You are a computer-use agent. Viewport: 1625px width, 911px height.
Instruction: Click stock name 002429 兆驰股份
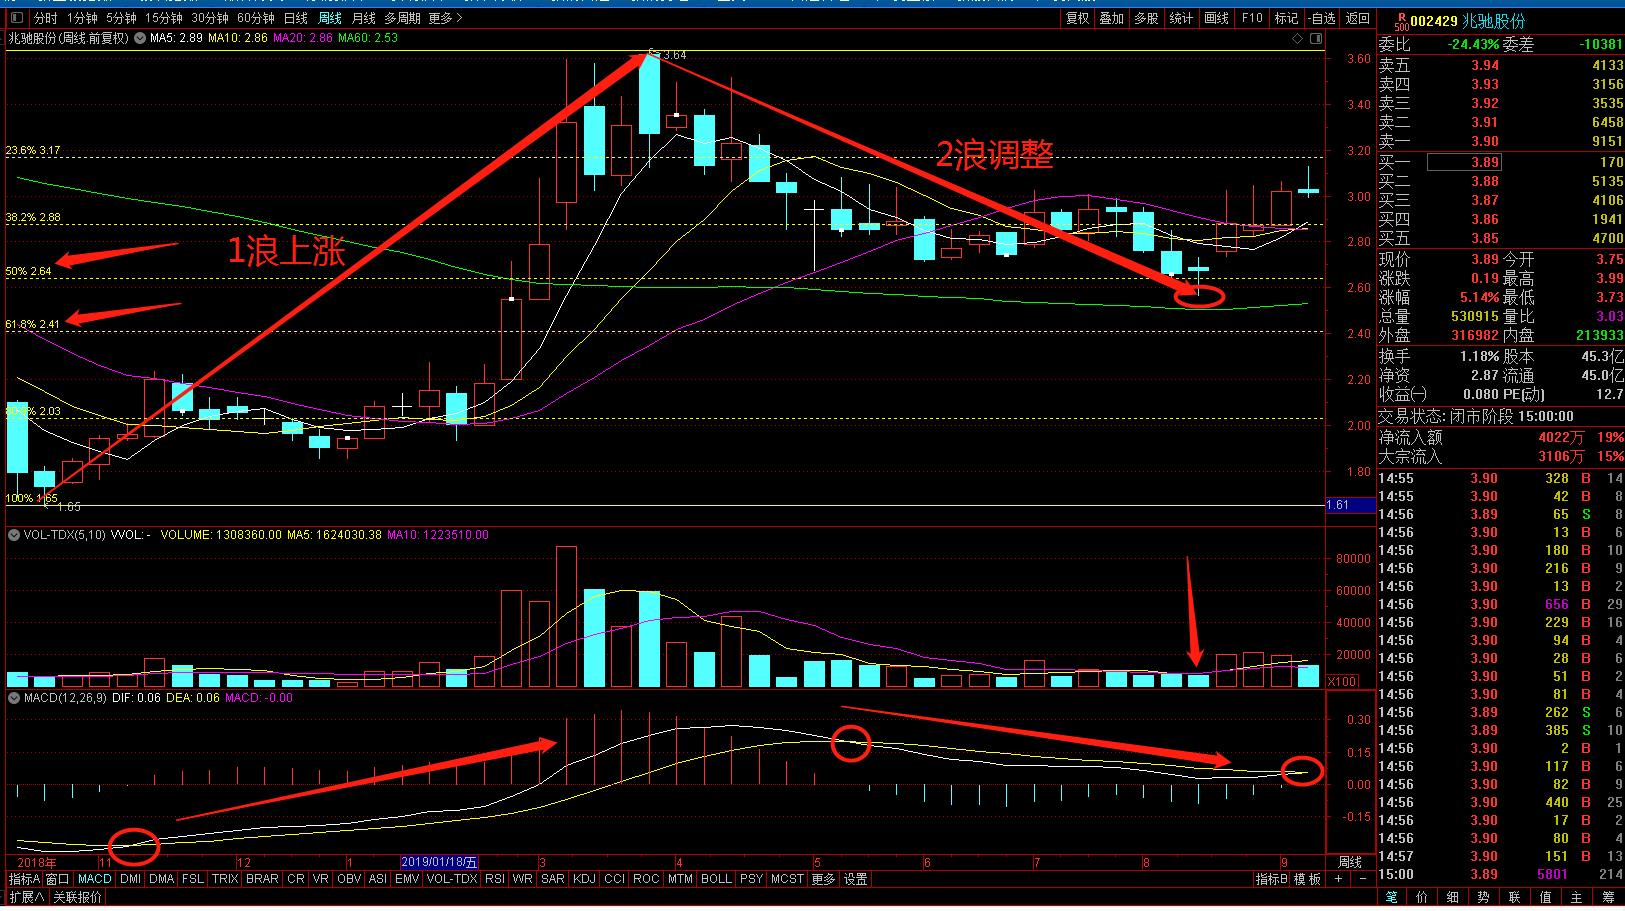pyautogui.click(x=1468, y=21)
